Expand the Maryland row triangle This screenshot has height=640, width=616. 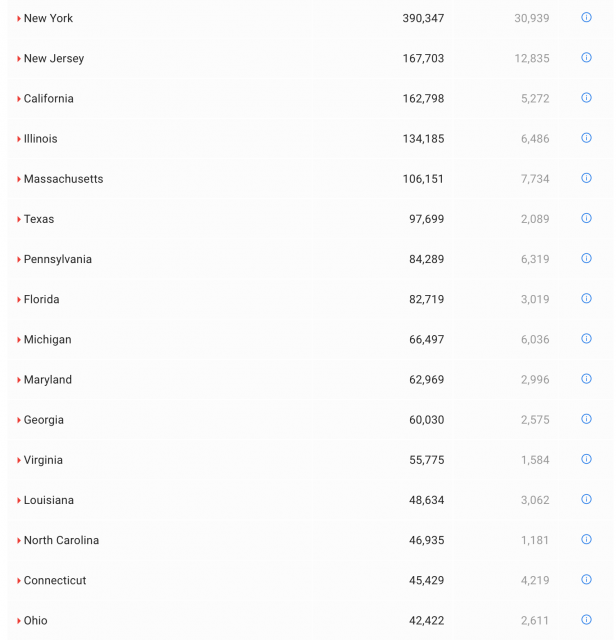pyautogui.click(x=19, y=380)
